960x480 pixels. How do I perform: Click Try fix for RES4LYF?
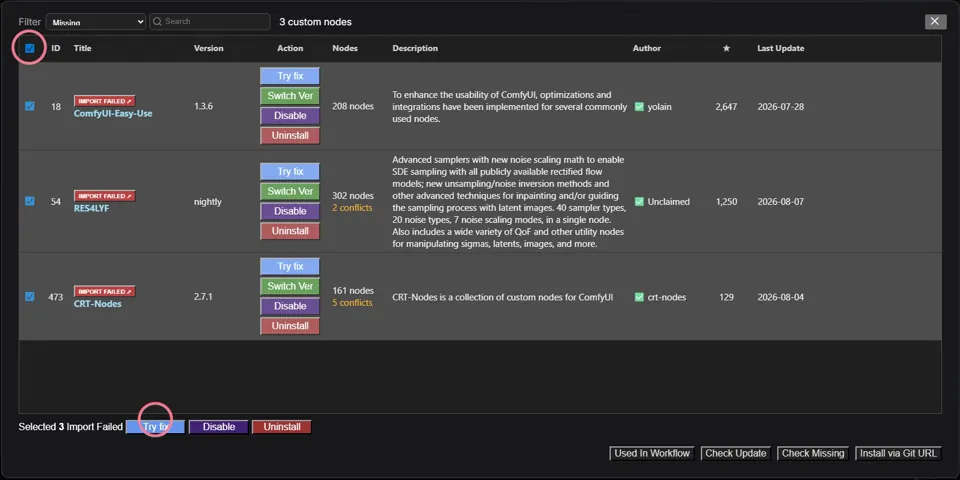click(290, 171)
